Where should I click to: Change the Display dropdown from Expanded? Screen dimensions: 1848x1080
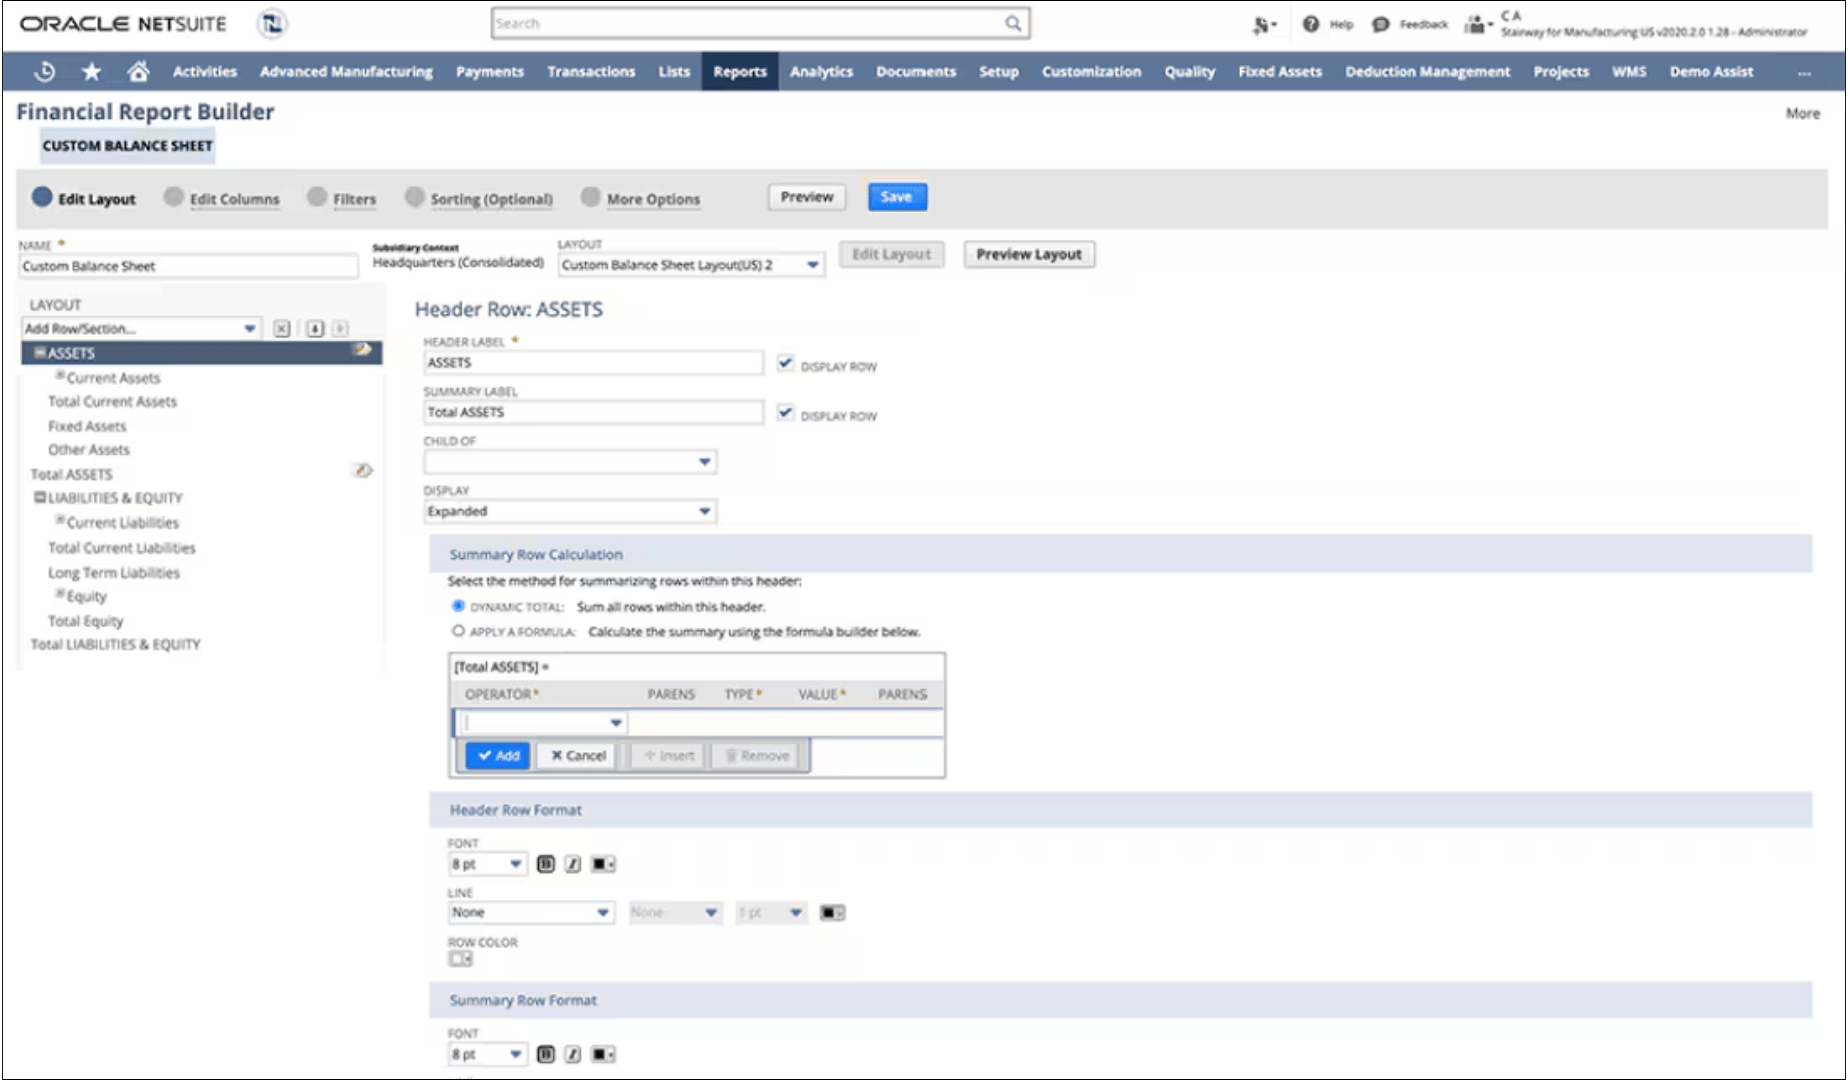(706, 511)
